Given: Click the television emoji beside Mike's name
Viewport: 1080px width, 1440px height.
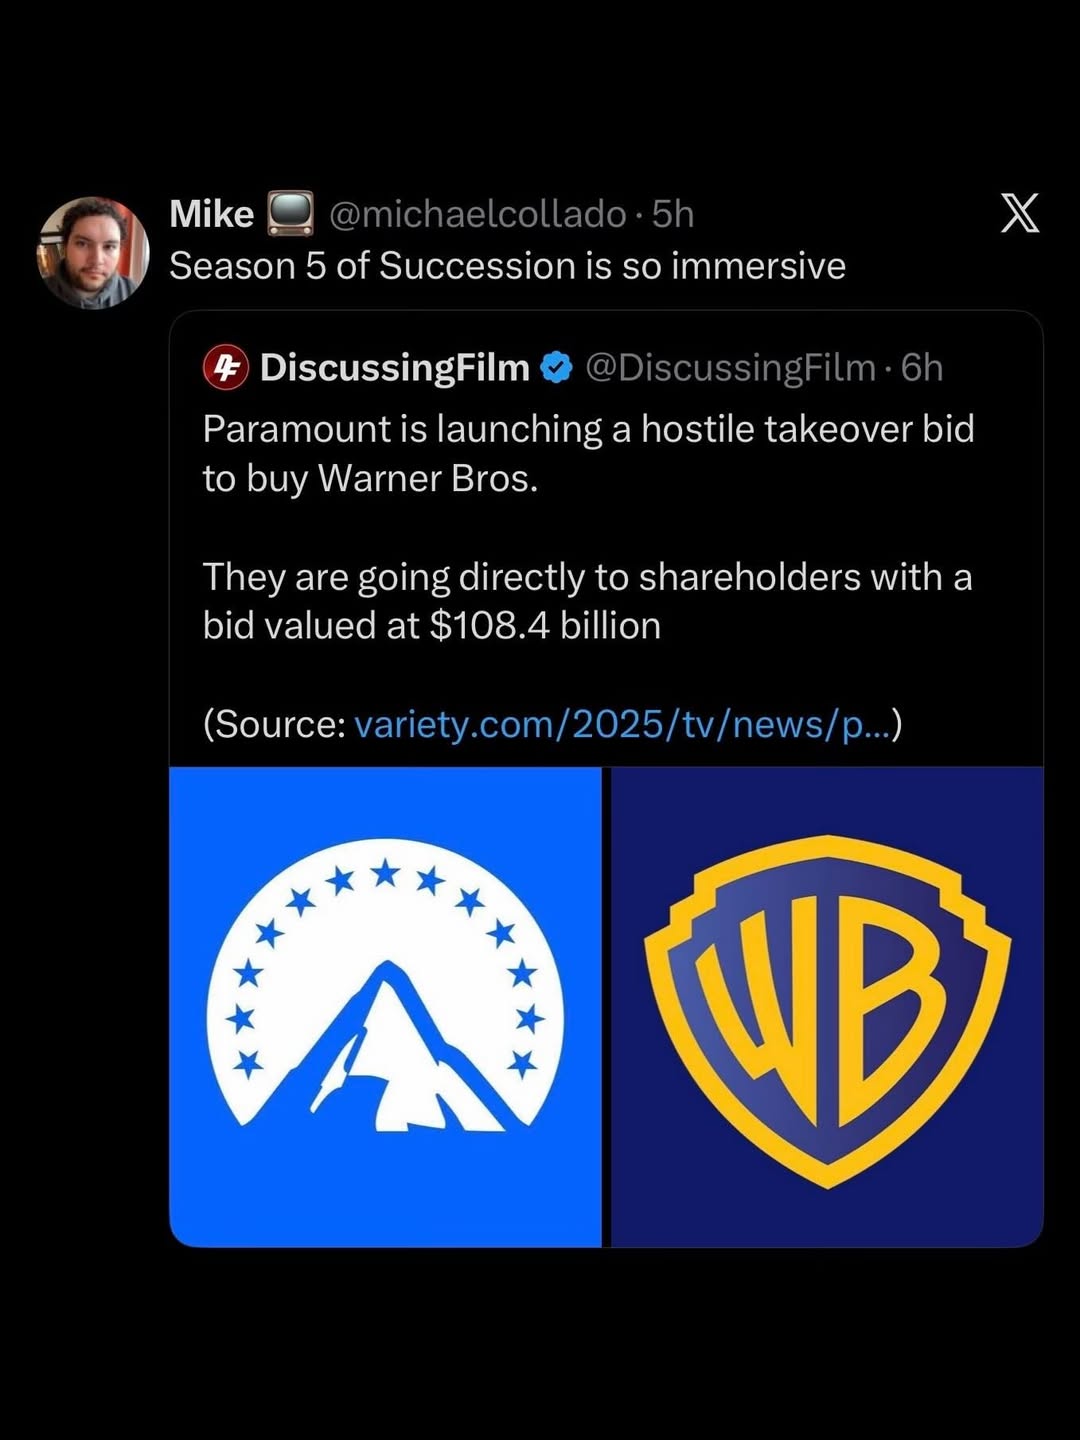Looking at the screenshot, I should (290, 214).
